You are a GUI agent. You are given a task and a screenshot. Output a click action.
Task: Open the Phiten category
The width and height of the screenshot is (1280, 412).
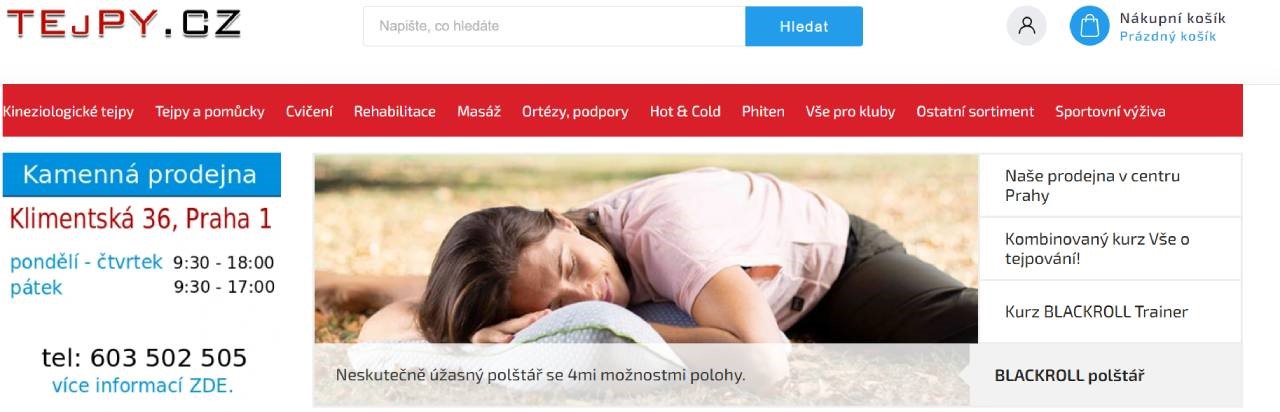[763, 111]
